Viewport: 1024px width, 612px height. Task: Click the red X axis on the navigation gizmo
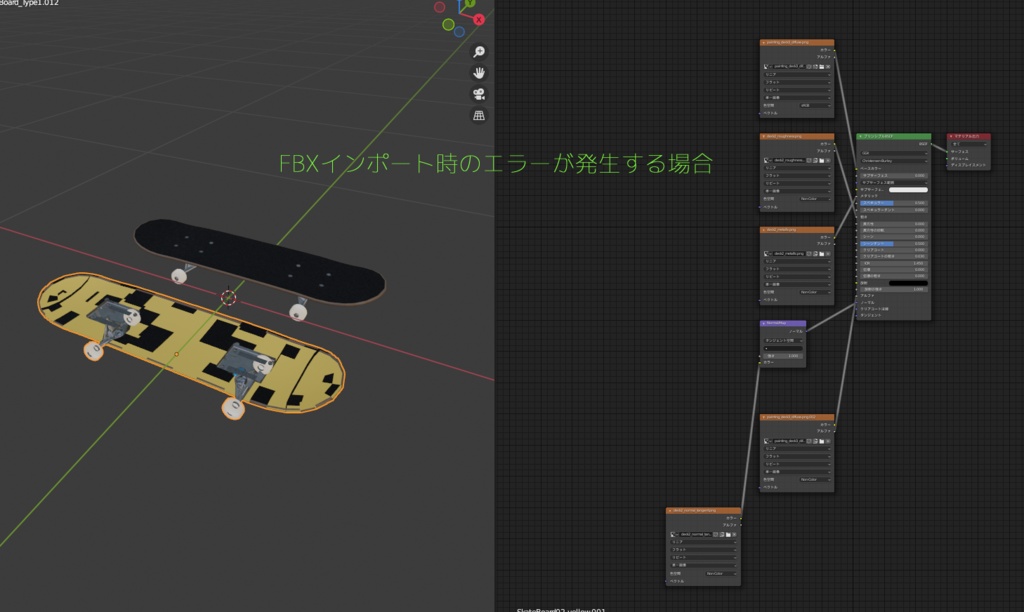click(478, 19)
